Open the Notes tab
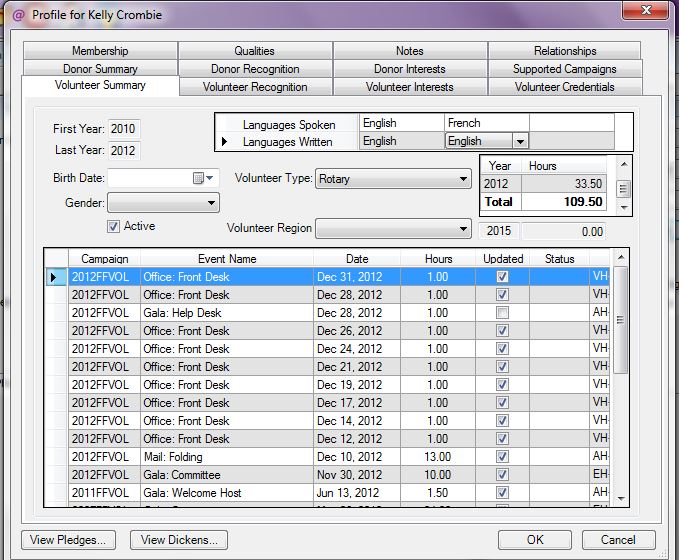The height and width of the screenshot is (560, 679). (x=410, y=51)
